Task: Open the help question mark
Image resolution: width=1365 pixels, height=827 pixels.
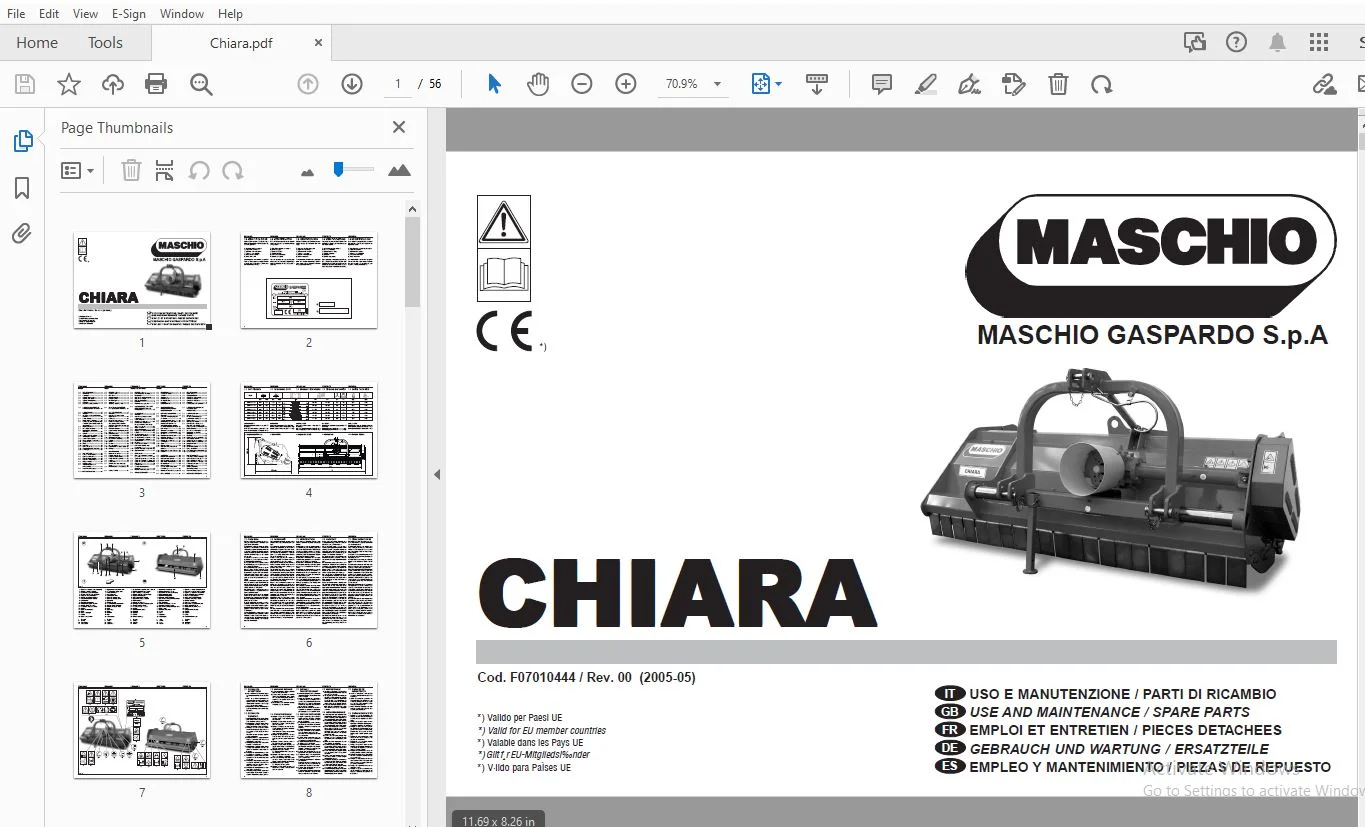Action: click(x=1237, y=42)
